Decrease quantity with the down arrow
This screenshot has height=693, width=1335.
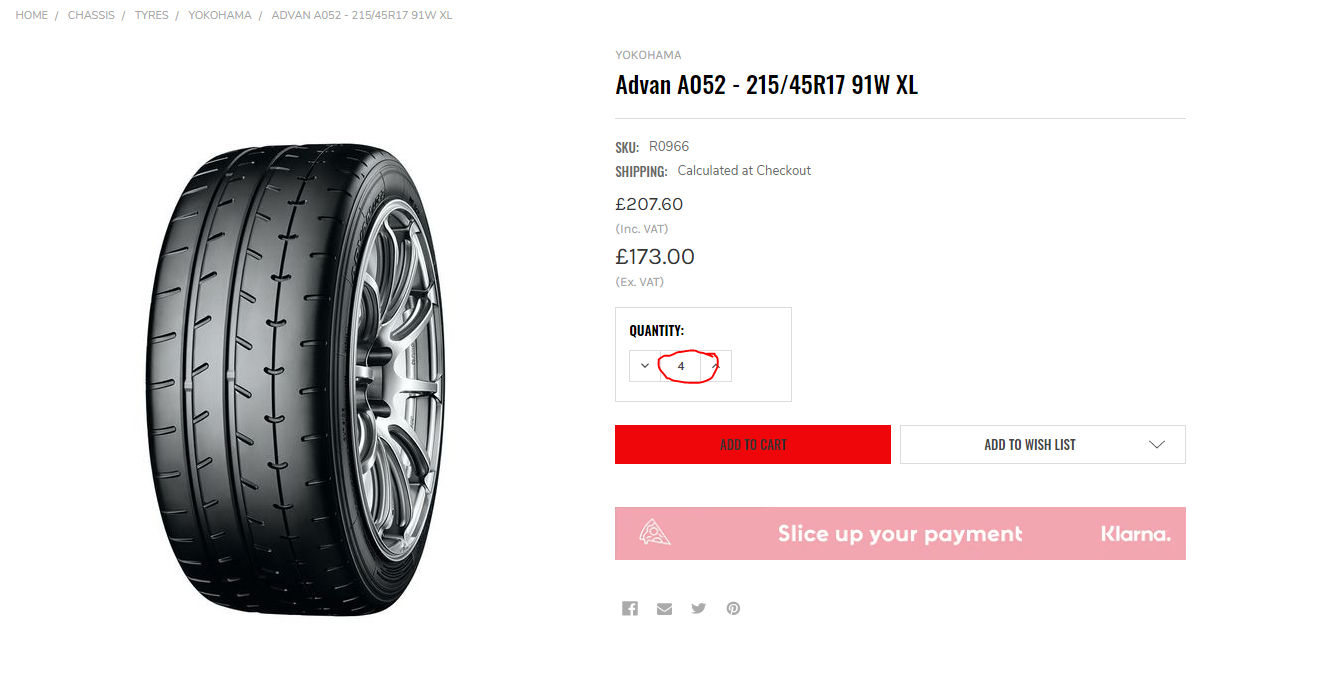point(645,366)
